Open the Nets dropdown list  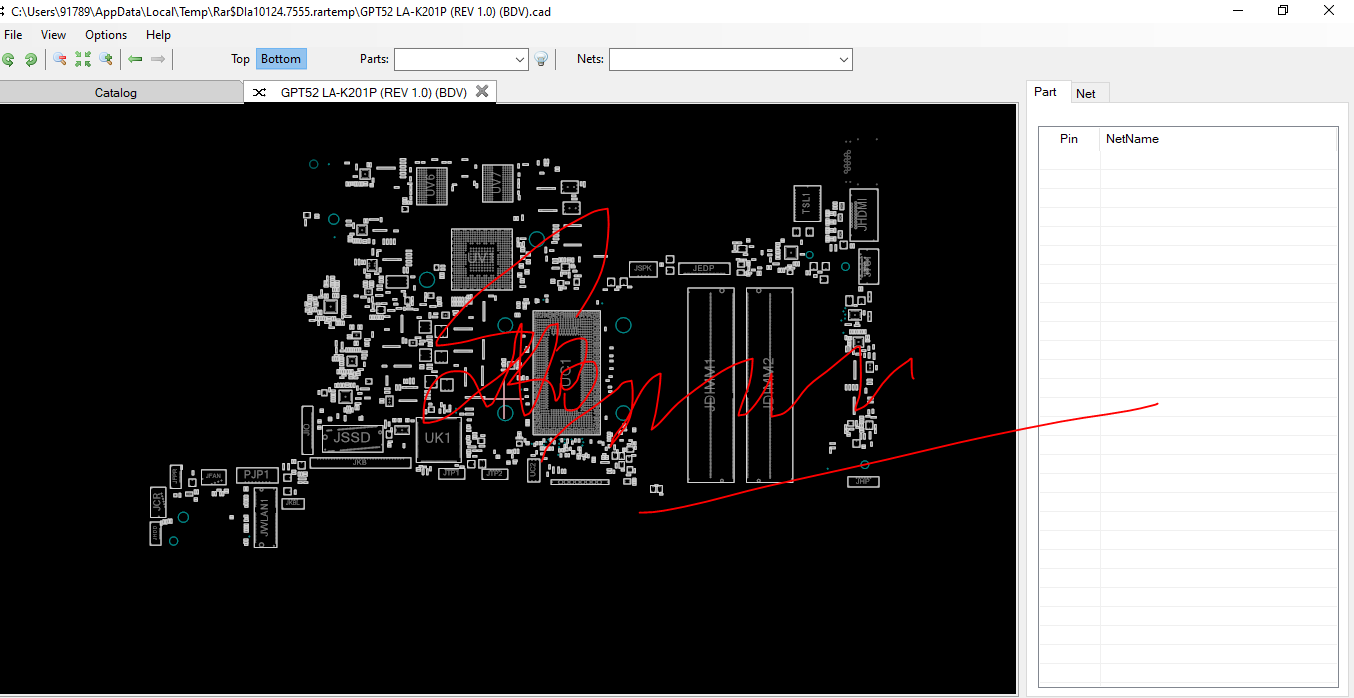(845, 60)
